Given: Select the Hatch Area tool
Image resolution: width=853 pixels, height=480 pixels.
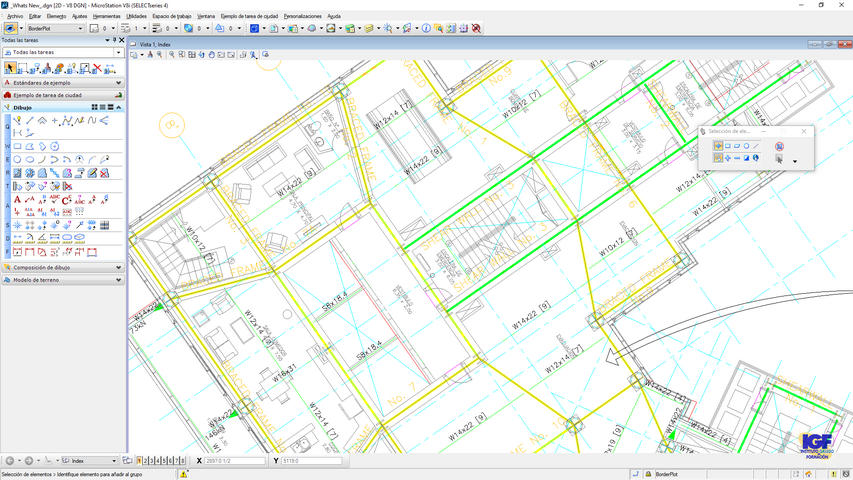Looking at the screenshot, I should click(x=17, y=173).
